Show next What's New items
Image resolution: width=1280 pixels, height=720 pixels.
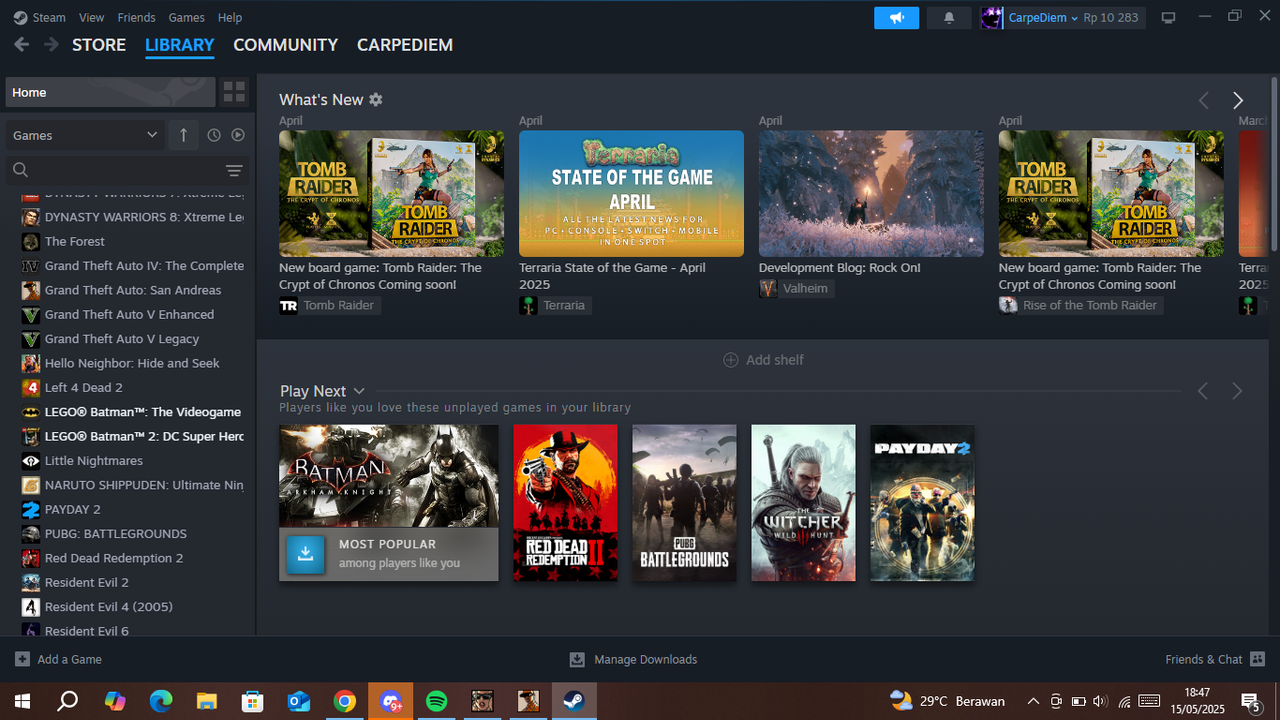[x=1238, y=100]
